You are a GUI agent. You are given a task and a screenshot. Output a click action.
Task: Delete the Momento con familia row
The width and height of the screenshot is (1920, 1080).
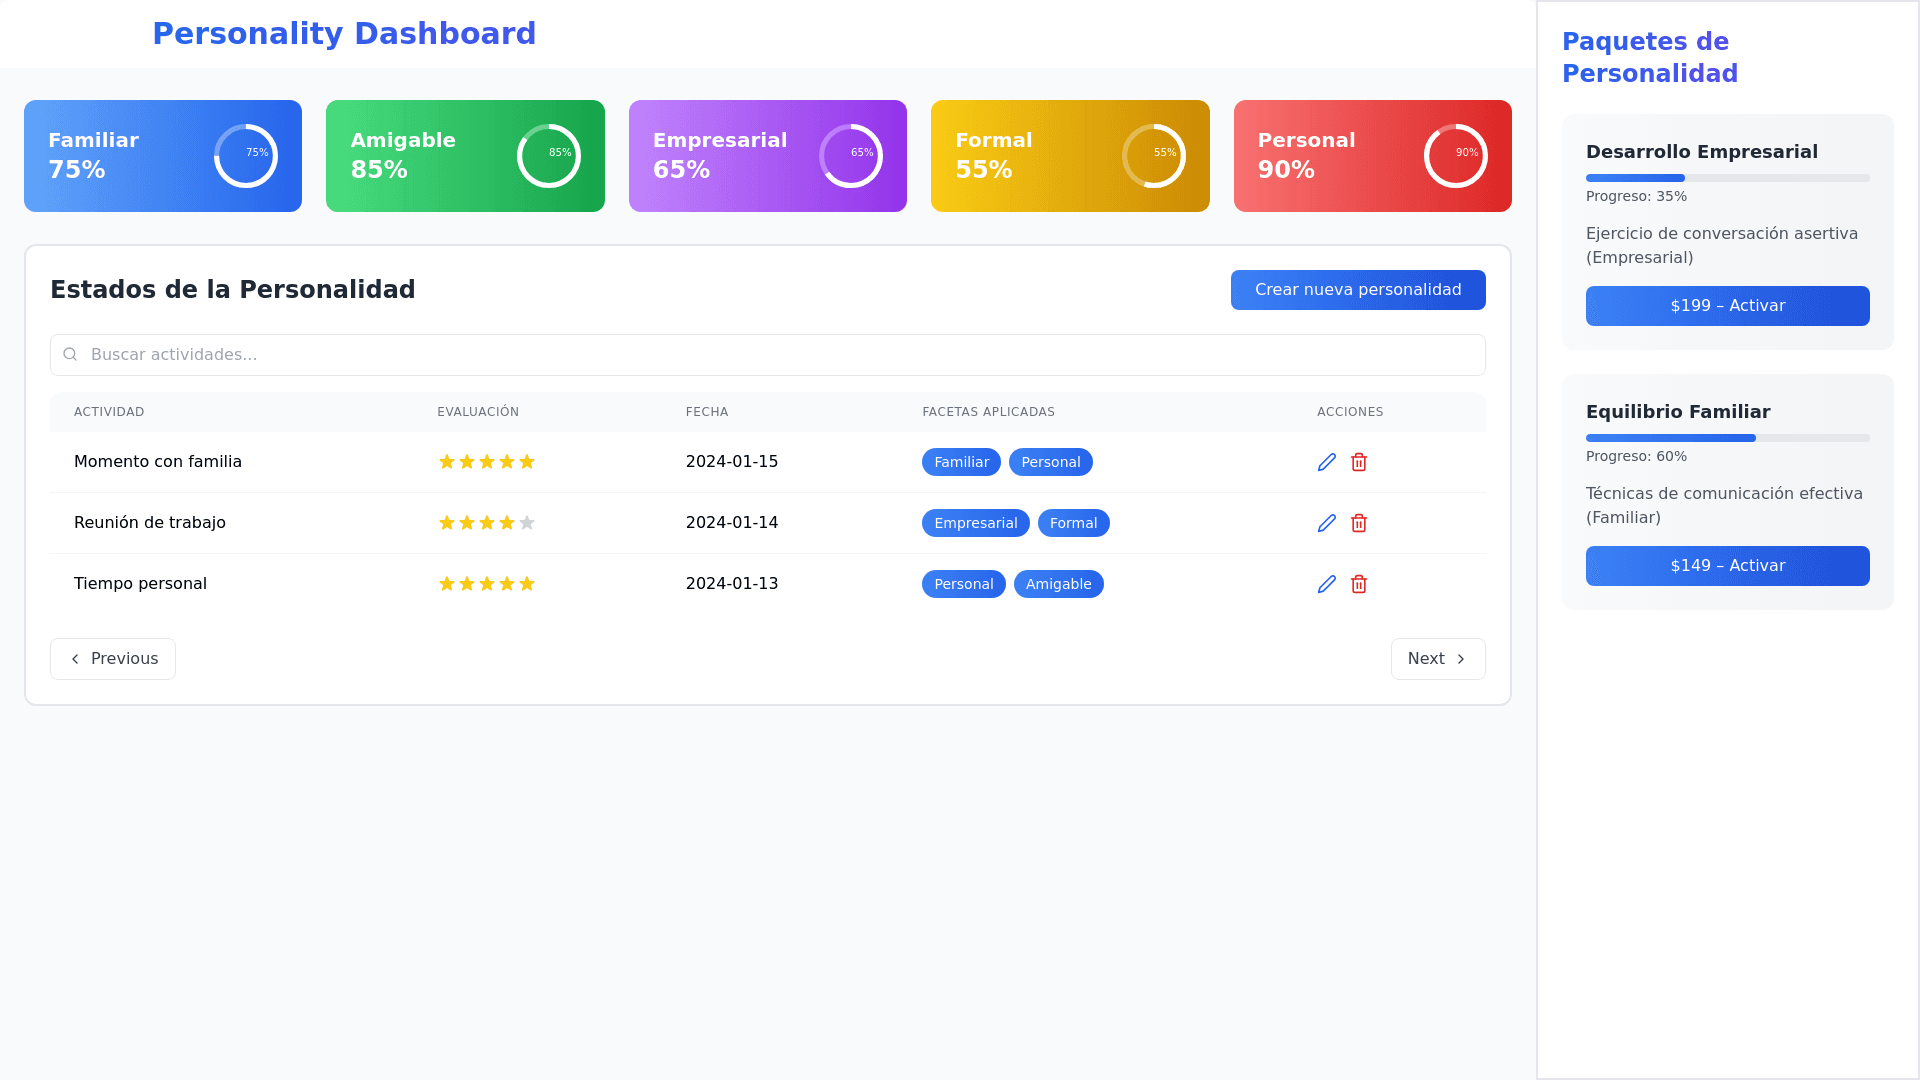(x=1358, y=462)
